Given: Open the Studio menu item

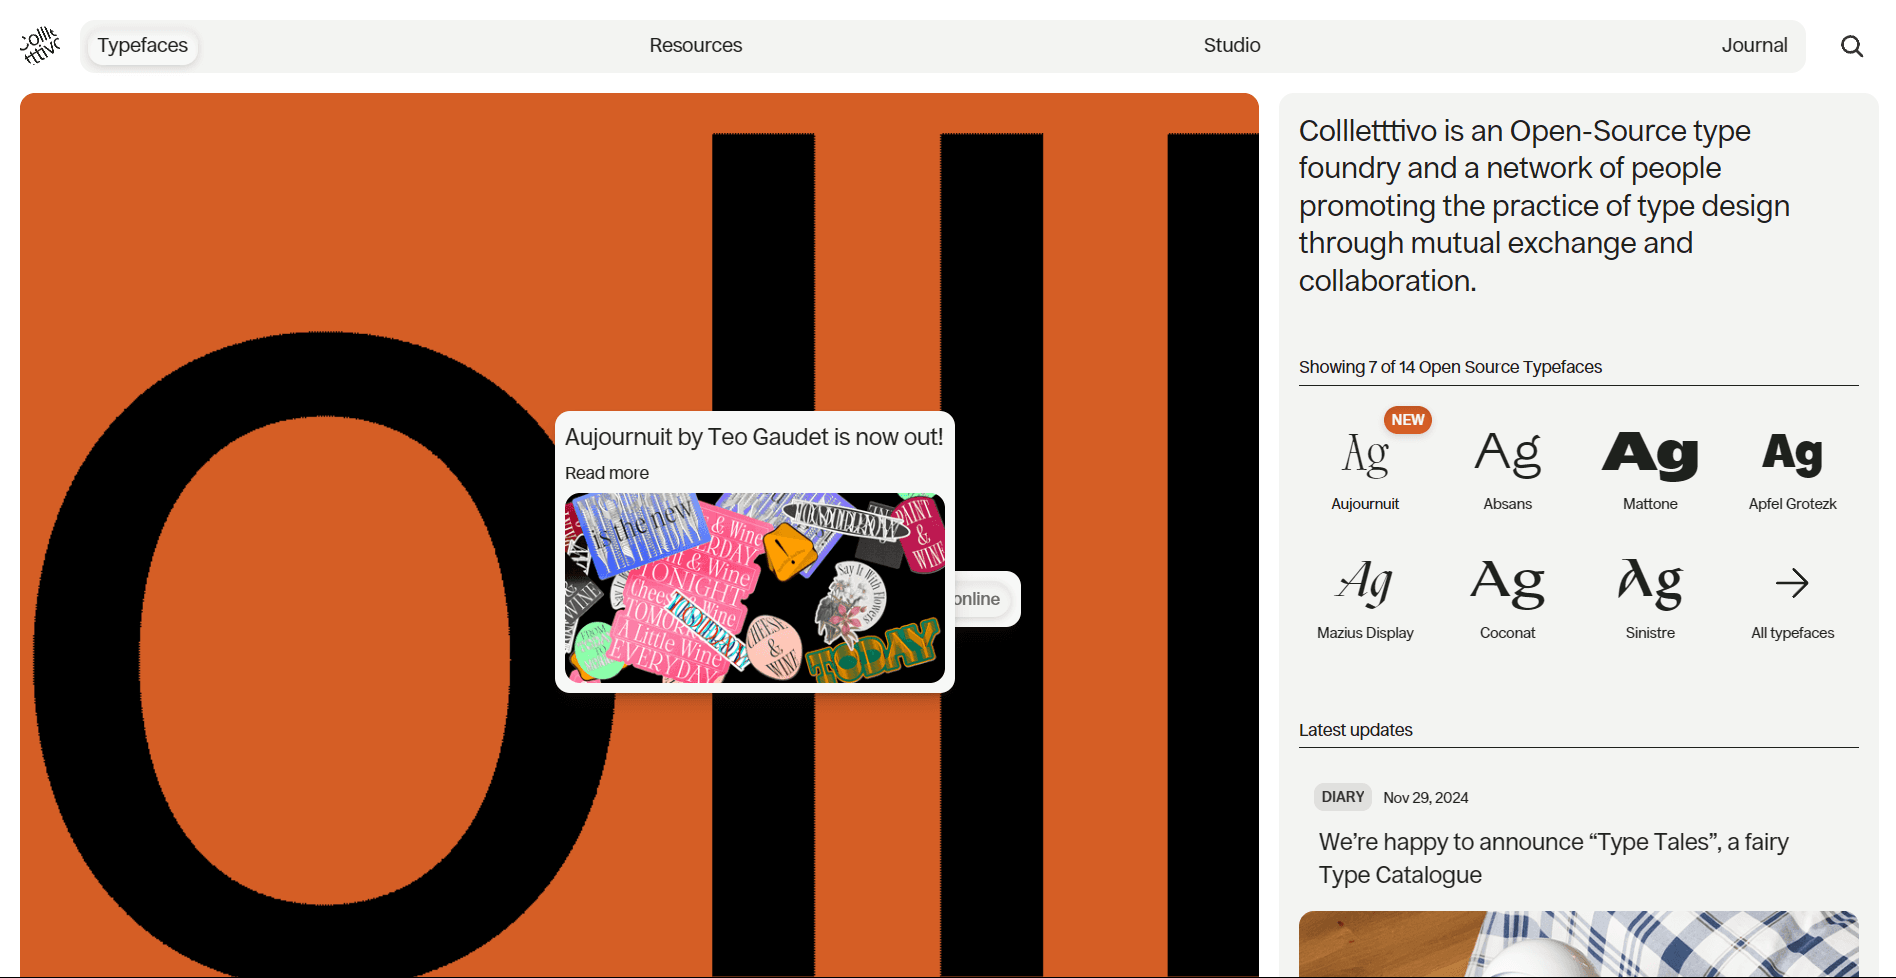Looking at the screenshot, I should (x=1231, y=46).
